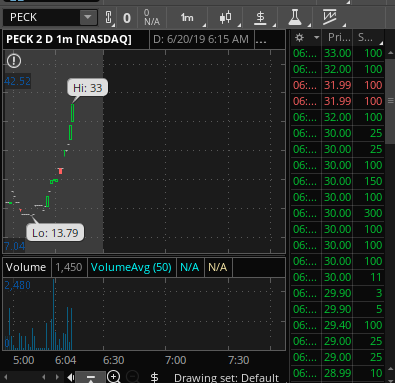Click the symbol link chain icon
The height and width of the screenshot is (383, 395).
click(108, 17)
